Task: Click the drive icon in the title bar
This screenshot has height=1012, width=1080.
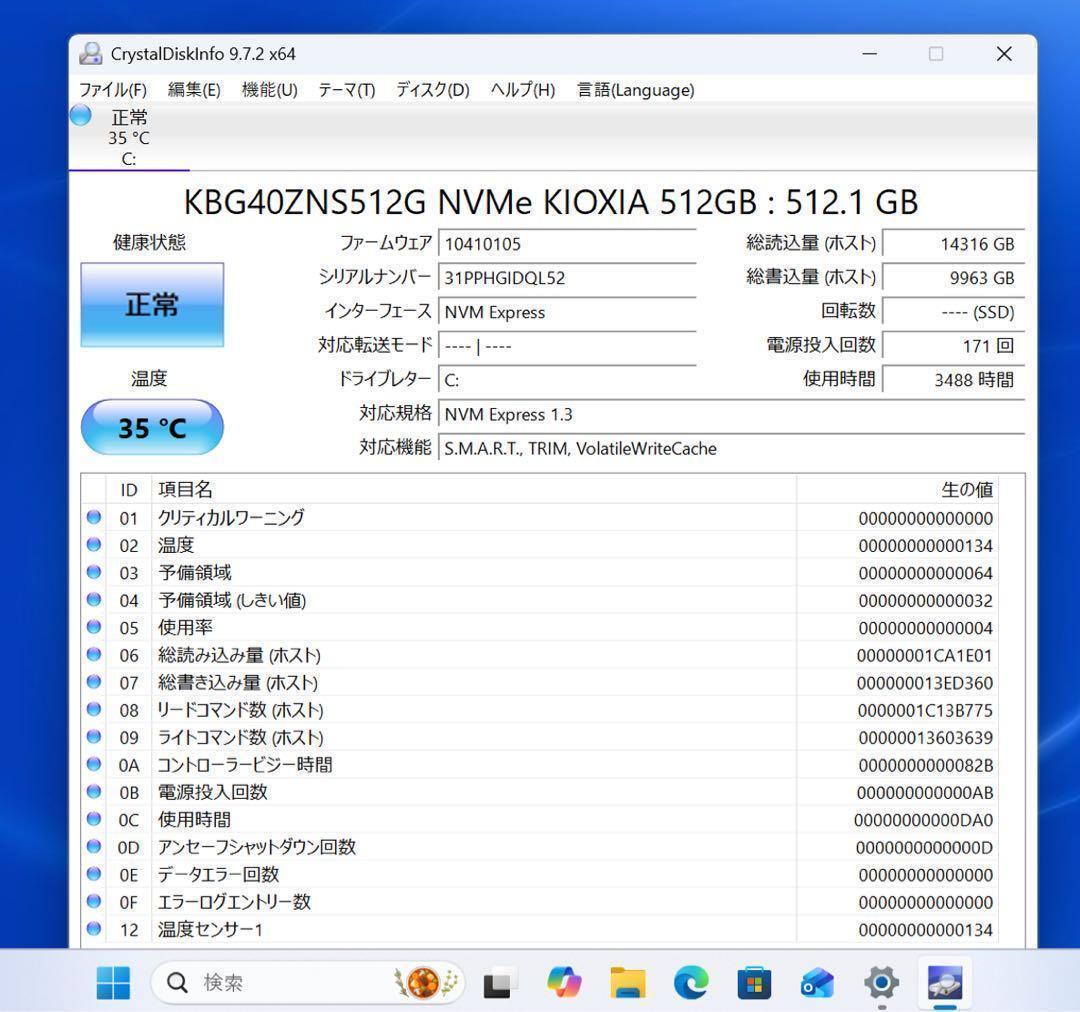Action: [x=94, y=53]
